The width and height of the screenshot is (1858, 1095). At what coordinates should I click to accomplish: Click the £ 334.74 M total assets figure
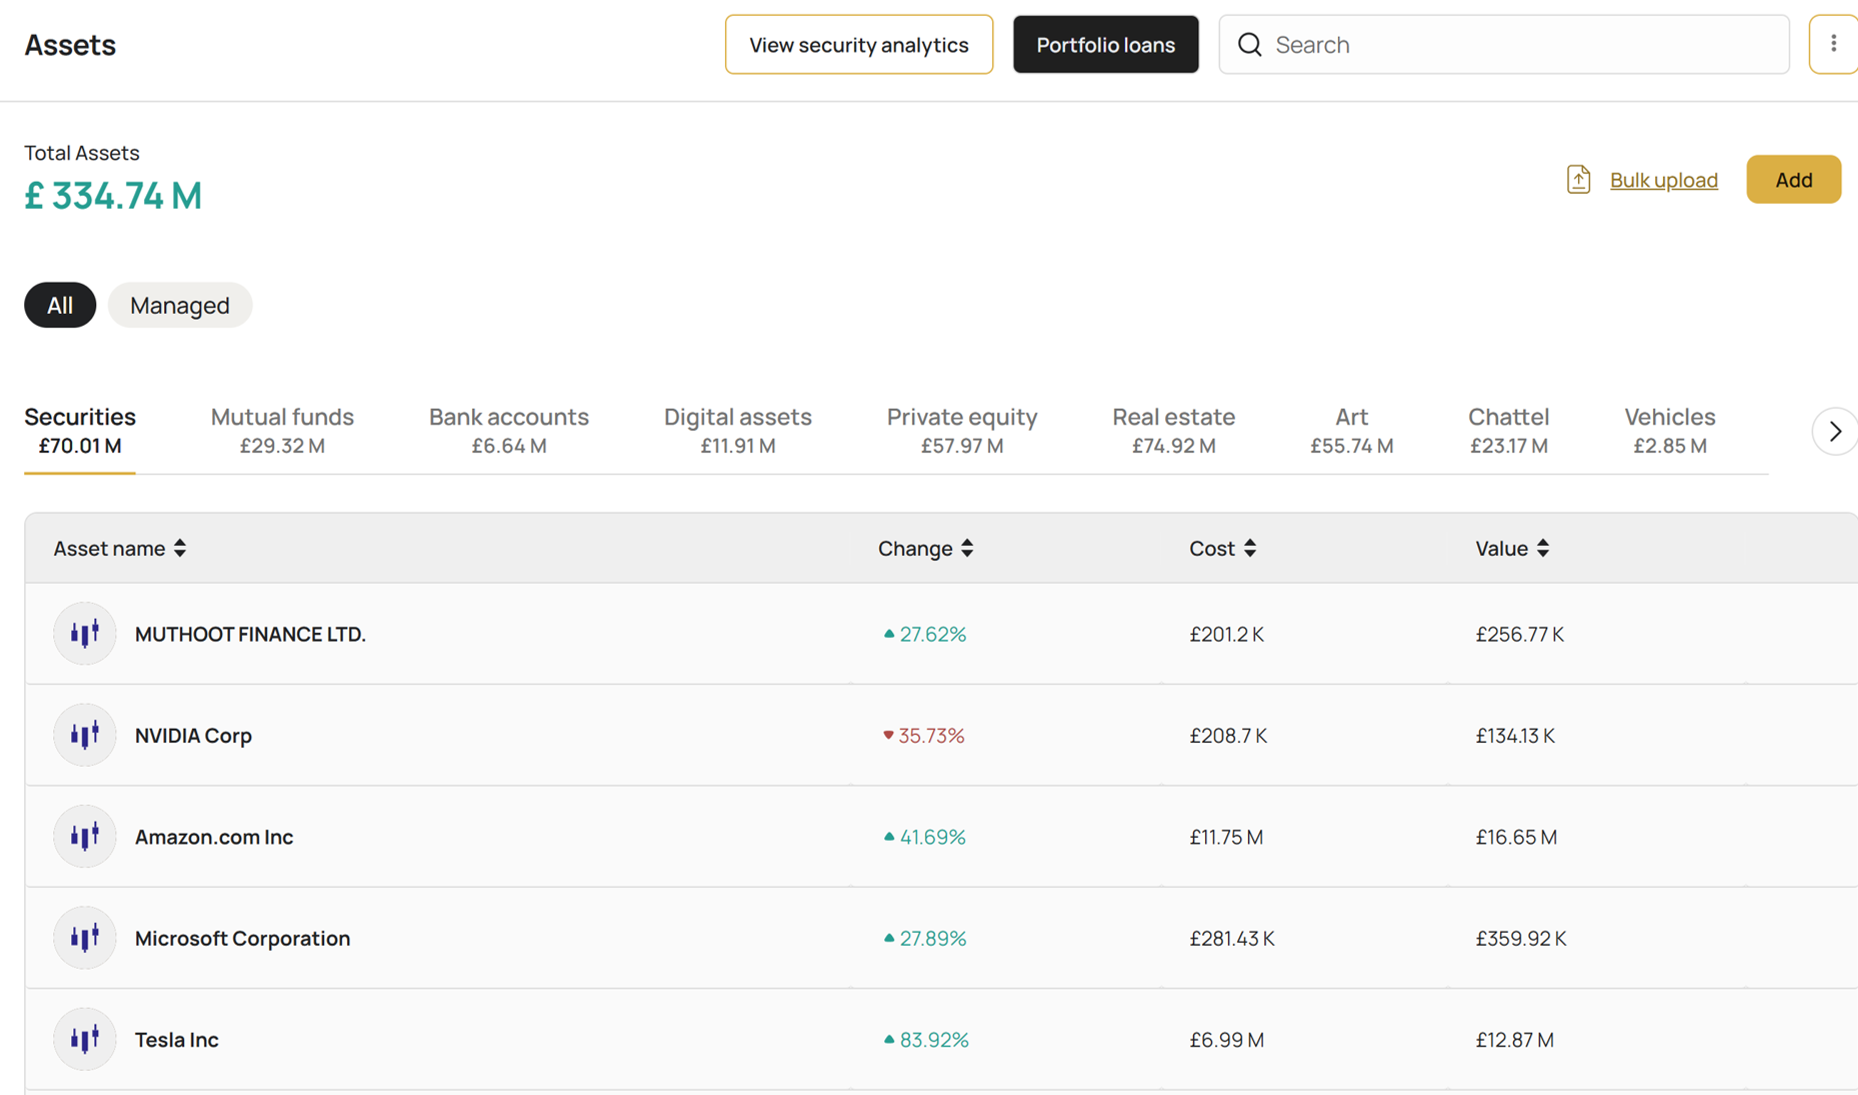click(113, 195)
